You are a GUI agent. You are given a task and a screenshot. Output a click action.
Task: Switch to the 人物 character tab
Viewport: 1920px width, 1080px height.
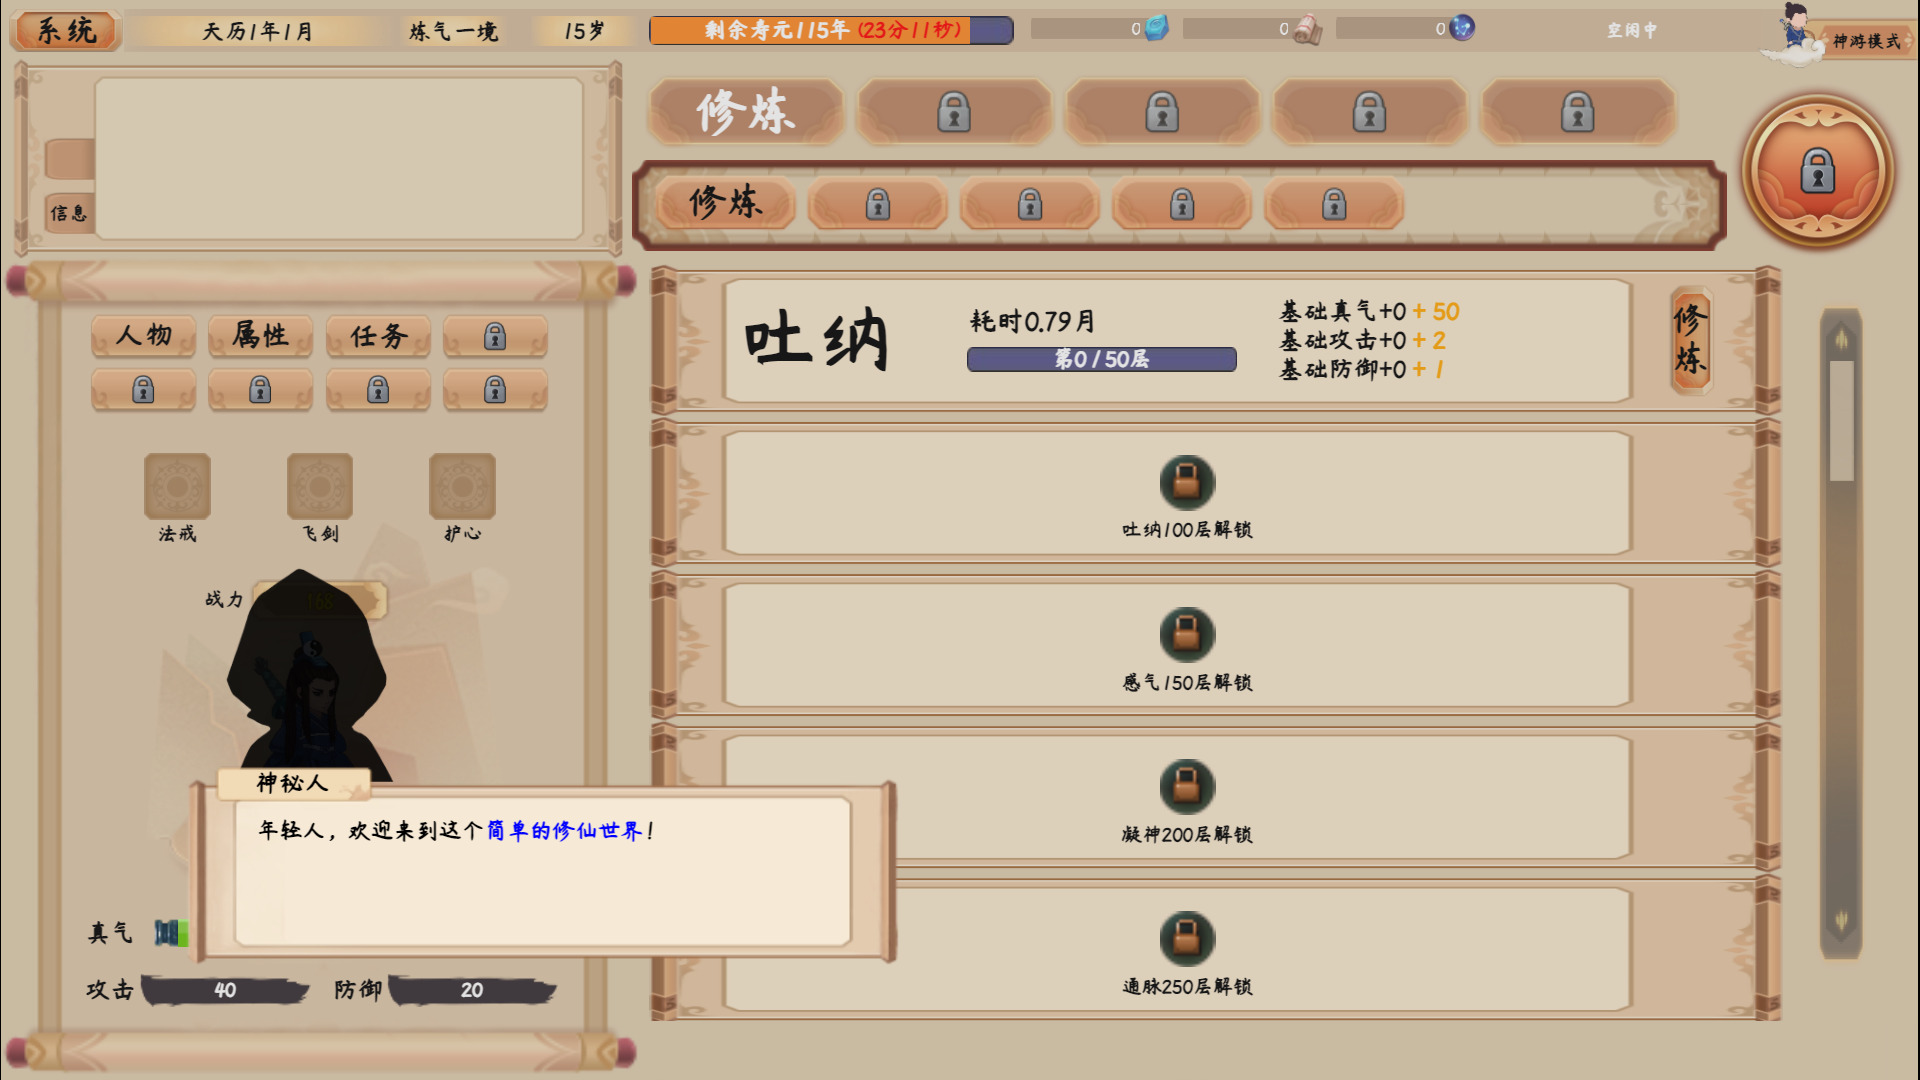click(x=143, y=335)
